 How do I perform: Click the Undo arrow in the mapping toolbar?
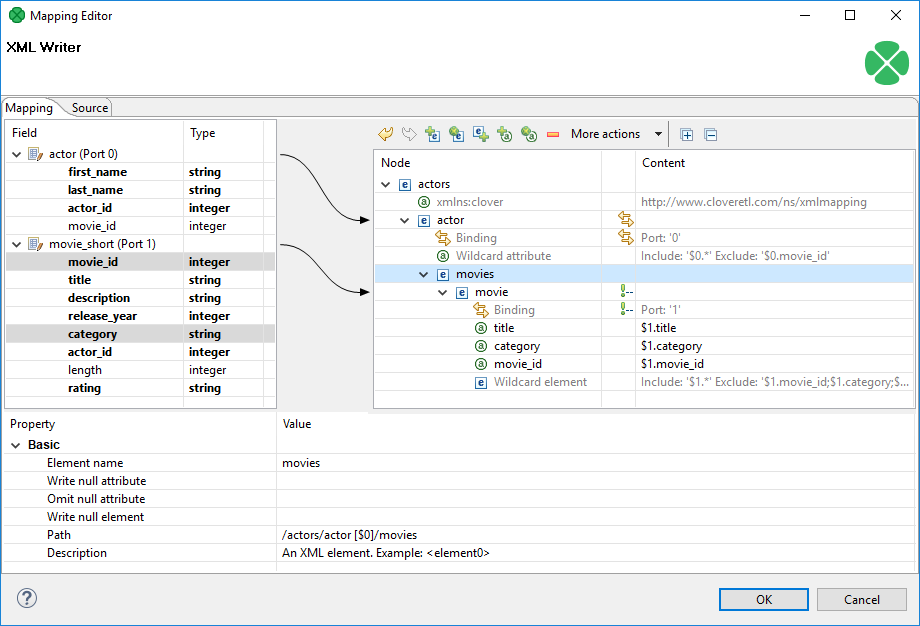coord(386,133)
